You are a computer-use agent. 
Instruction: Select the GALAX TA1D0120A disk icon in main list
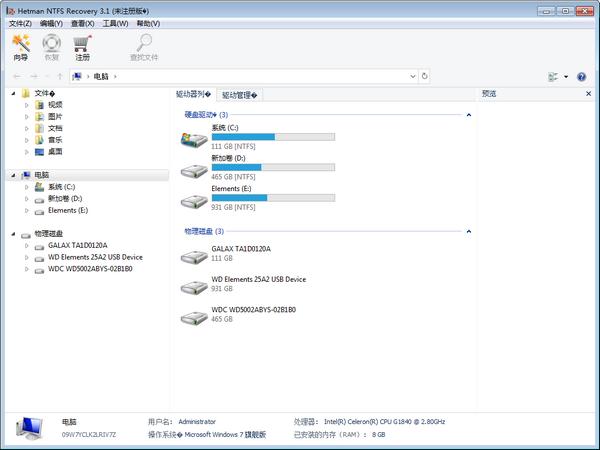(x=194, y=256)
